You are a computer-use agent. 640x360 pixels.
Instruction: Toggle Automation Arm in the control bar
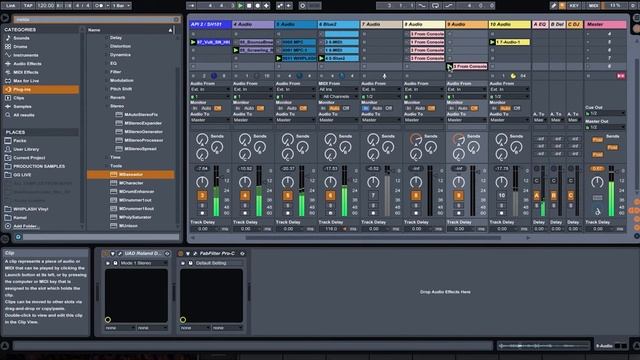280,6
